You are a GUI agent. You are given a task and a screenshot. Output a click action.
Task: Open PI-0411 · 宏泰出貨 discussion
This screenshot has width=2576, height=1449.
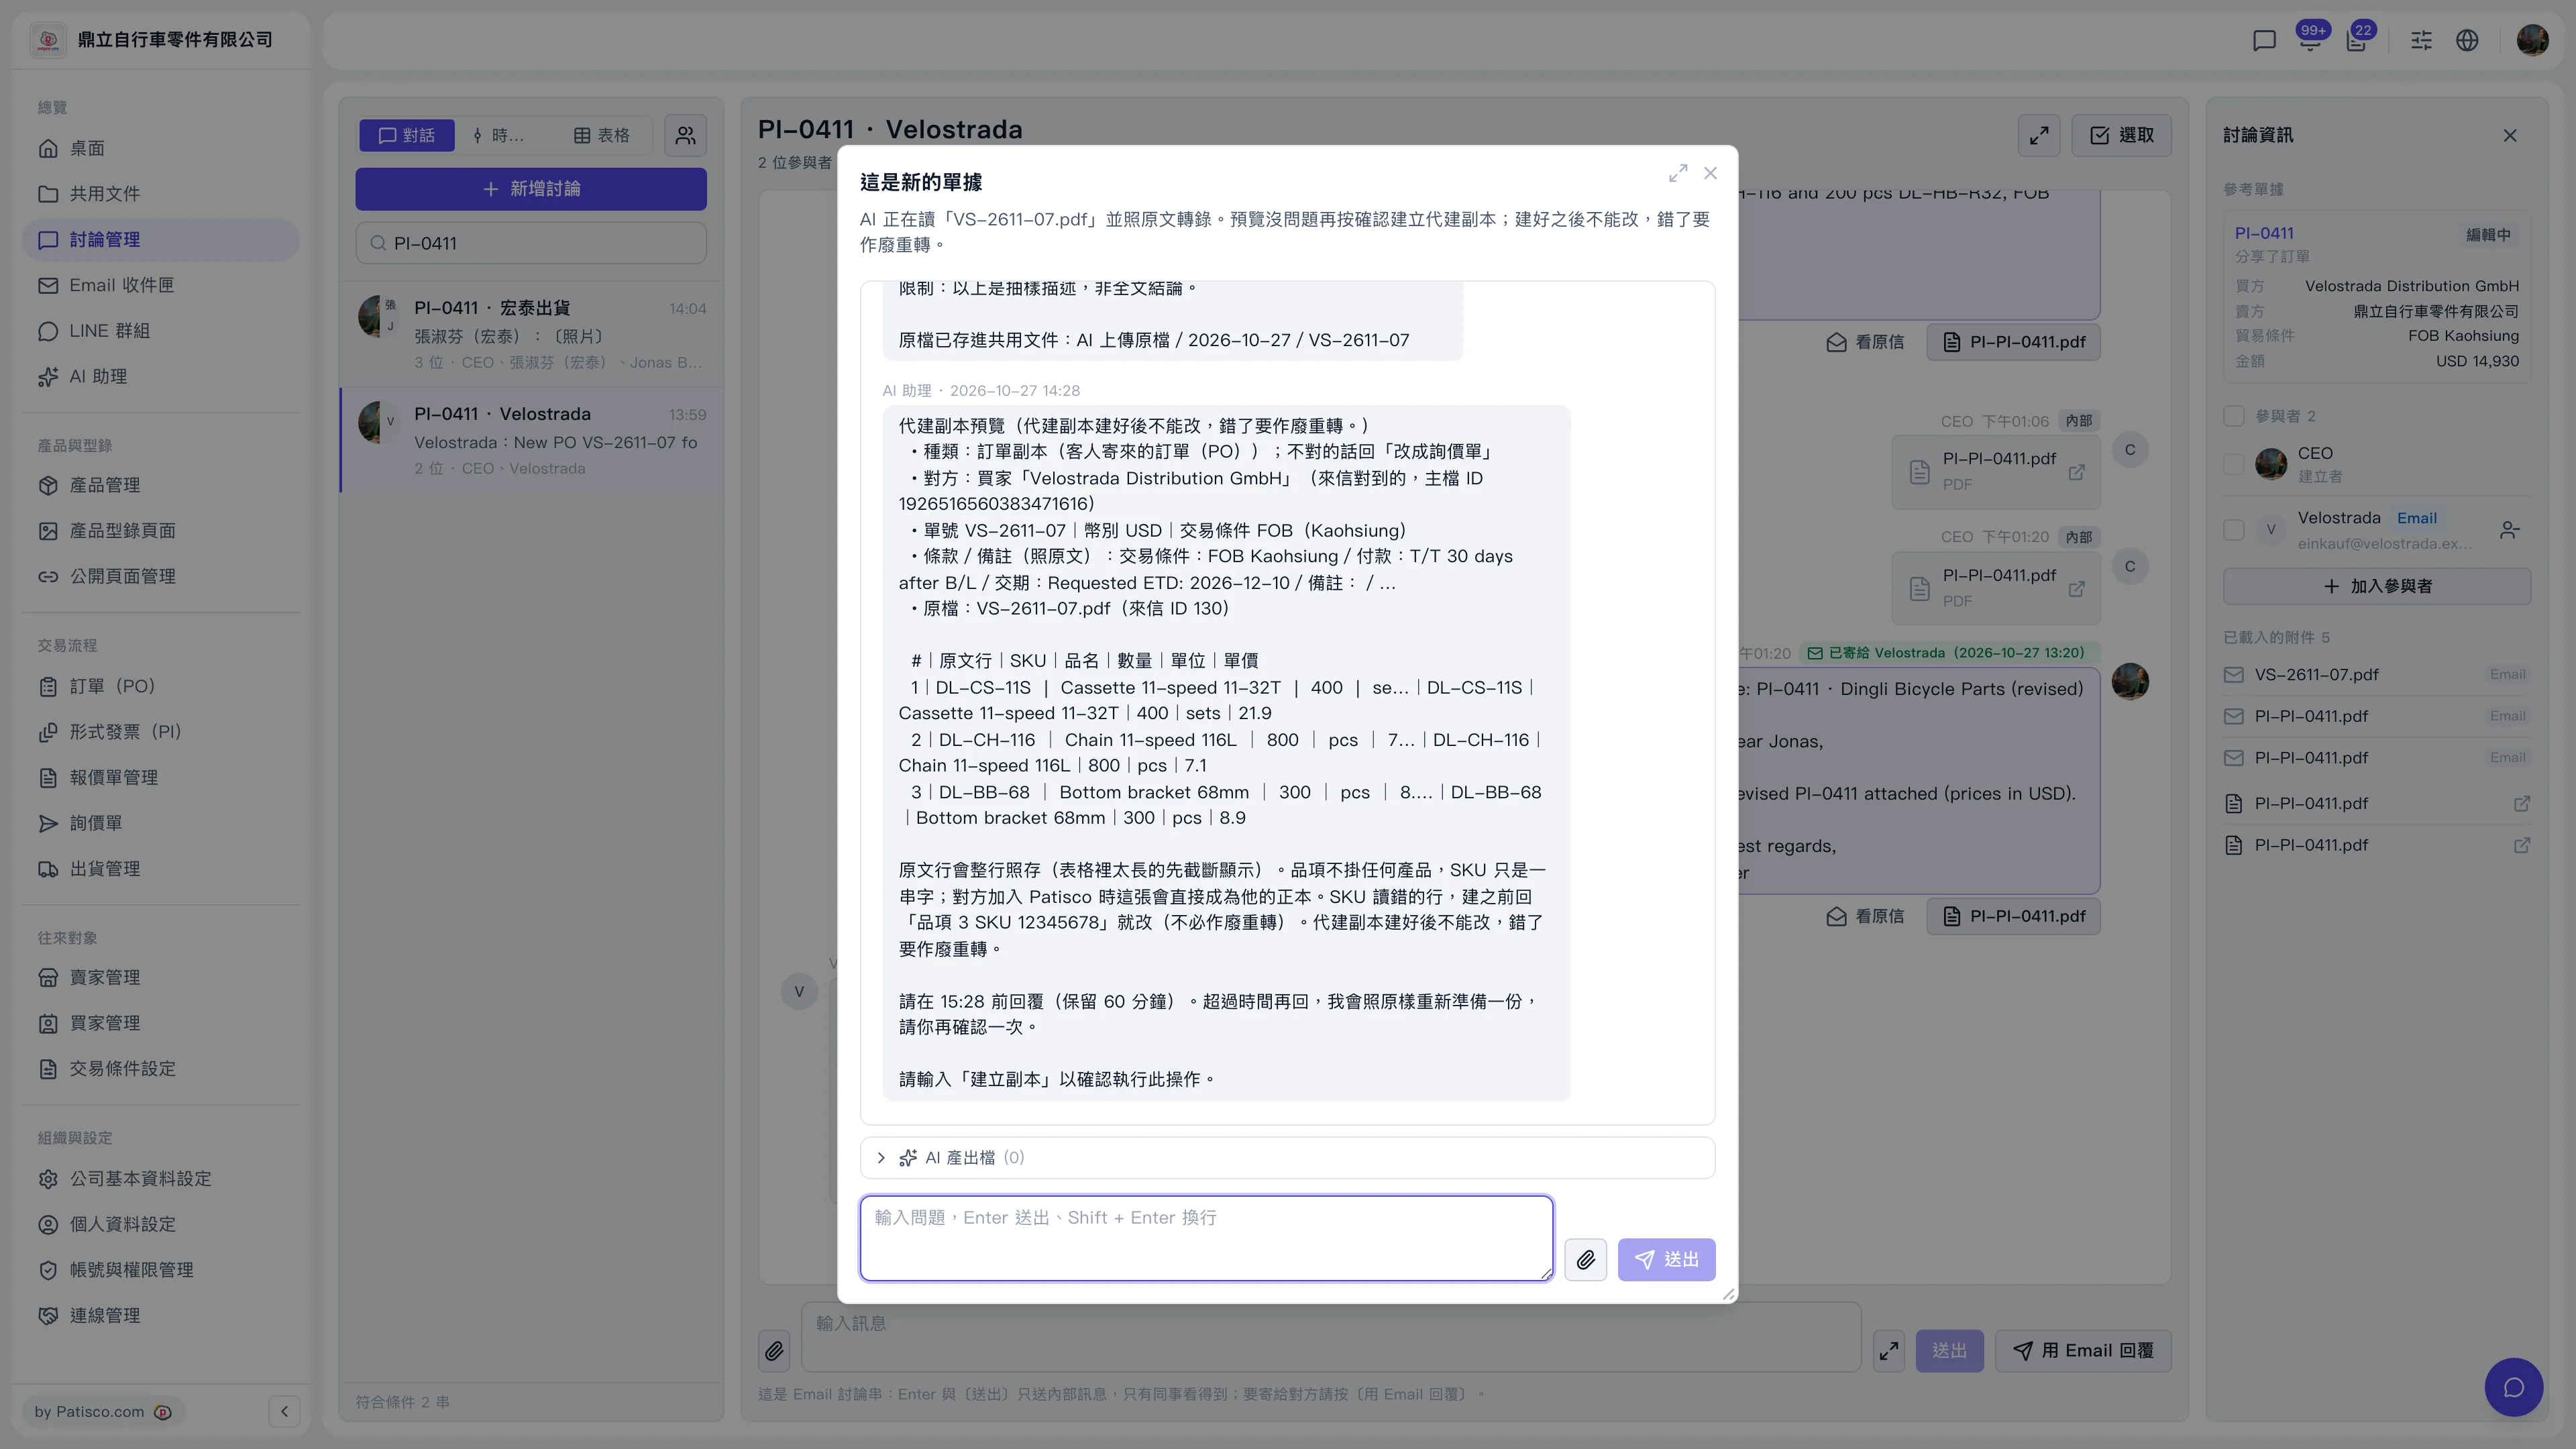[531, 335]
